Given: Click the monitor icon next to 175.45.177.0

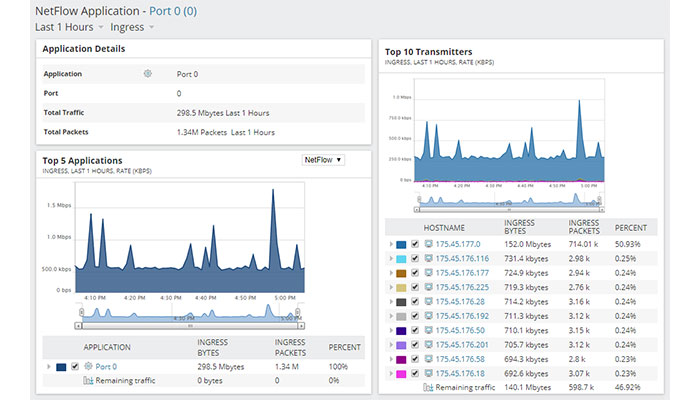Looking at the screenshot, I should [429, 244].
